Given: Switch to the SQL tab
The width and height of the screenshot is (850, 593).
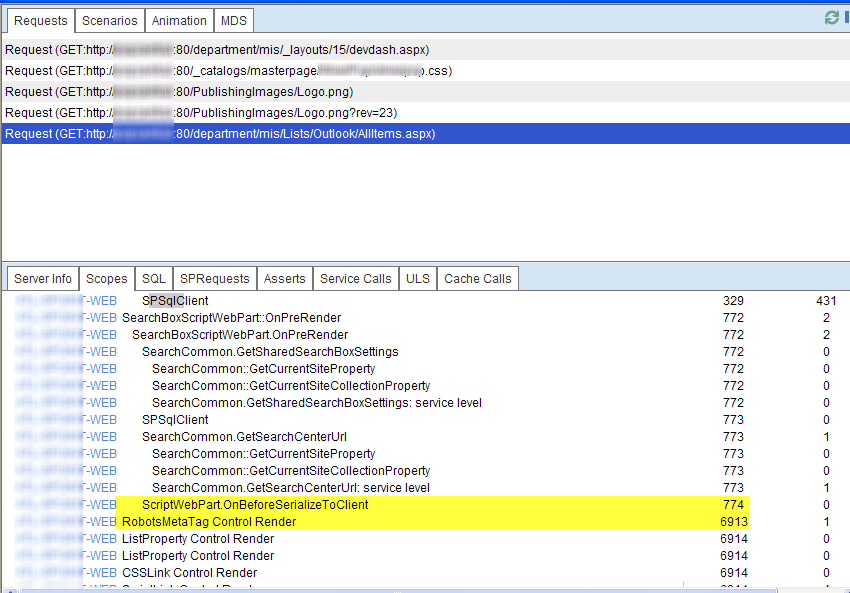Looking at the screenshot, I should tap(153, 279).
